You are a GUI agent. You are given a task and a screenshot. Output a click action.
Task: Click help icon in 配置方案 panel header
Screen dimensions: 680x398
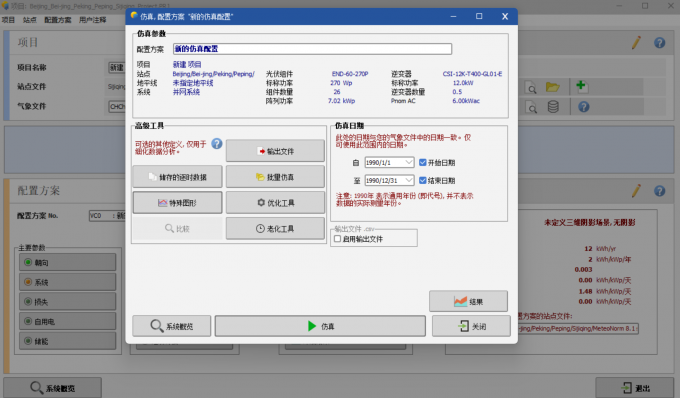660,191
